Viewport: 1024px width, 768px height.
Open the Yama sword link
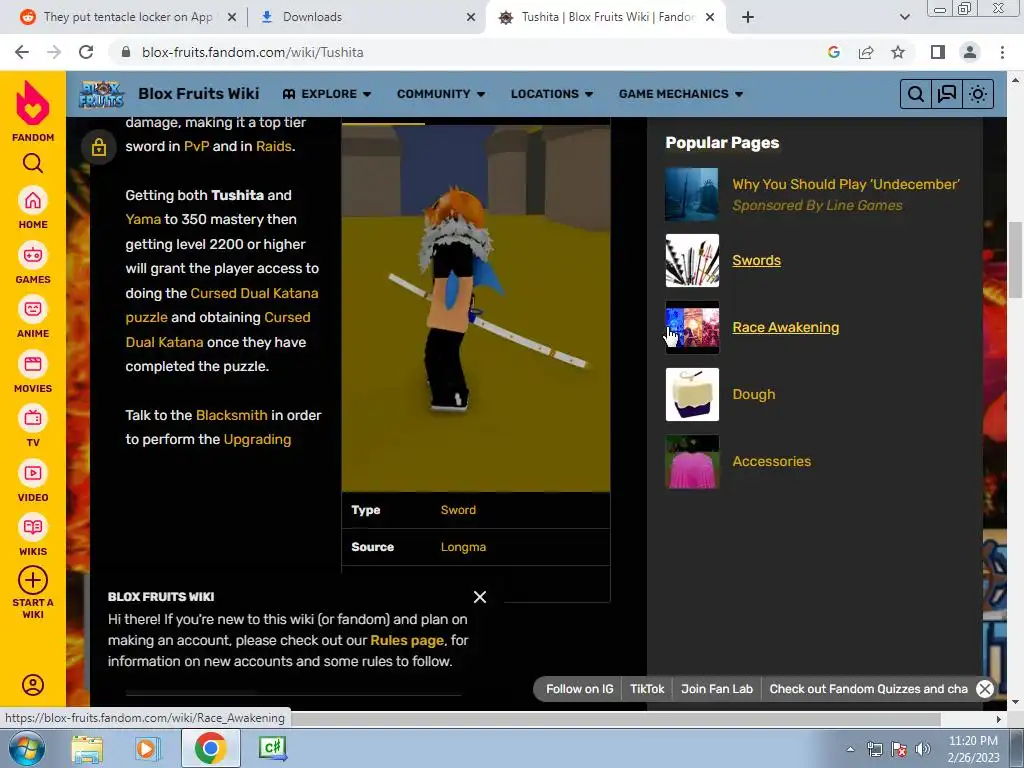tap(143, 219)
